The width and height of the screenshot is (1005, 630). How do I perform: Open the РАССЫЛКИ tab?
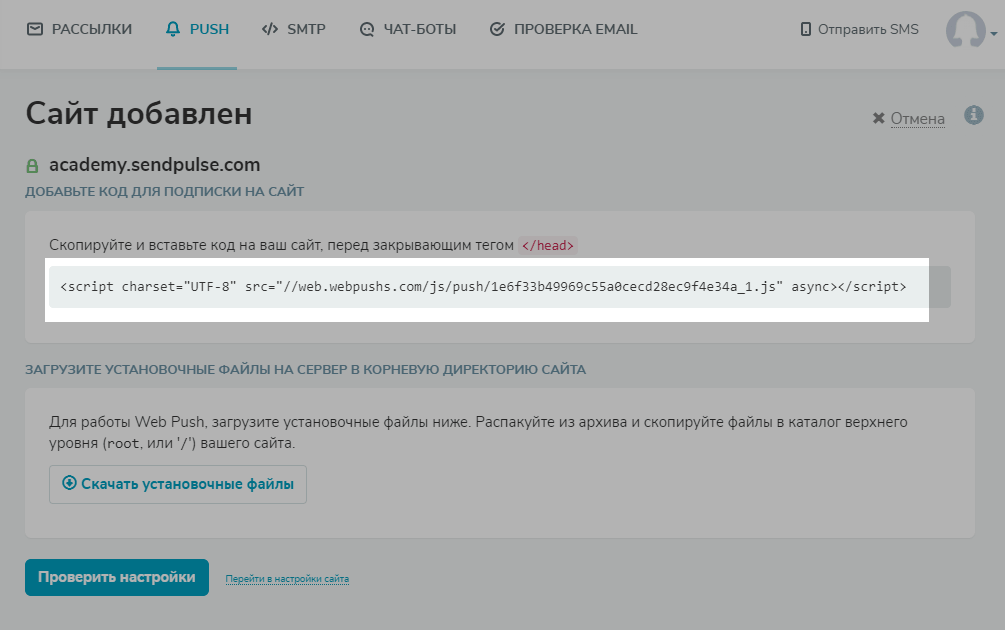click(79, 29)
